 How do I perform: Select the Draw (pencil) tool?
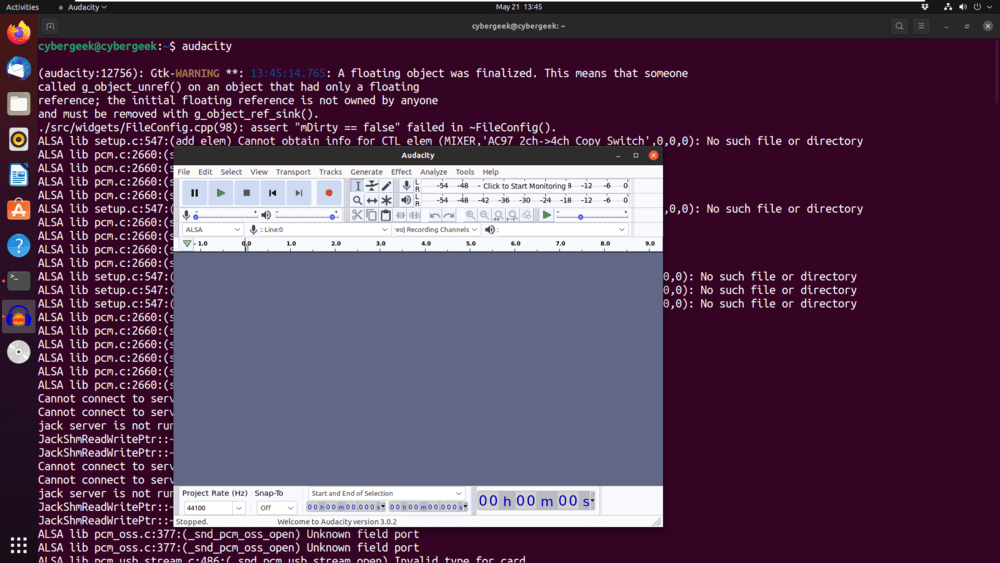[x=386, y=186]
